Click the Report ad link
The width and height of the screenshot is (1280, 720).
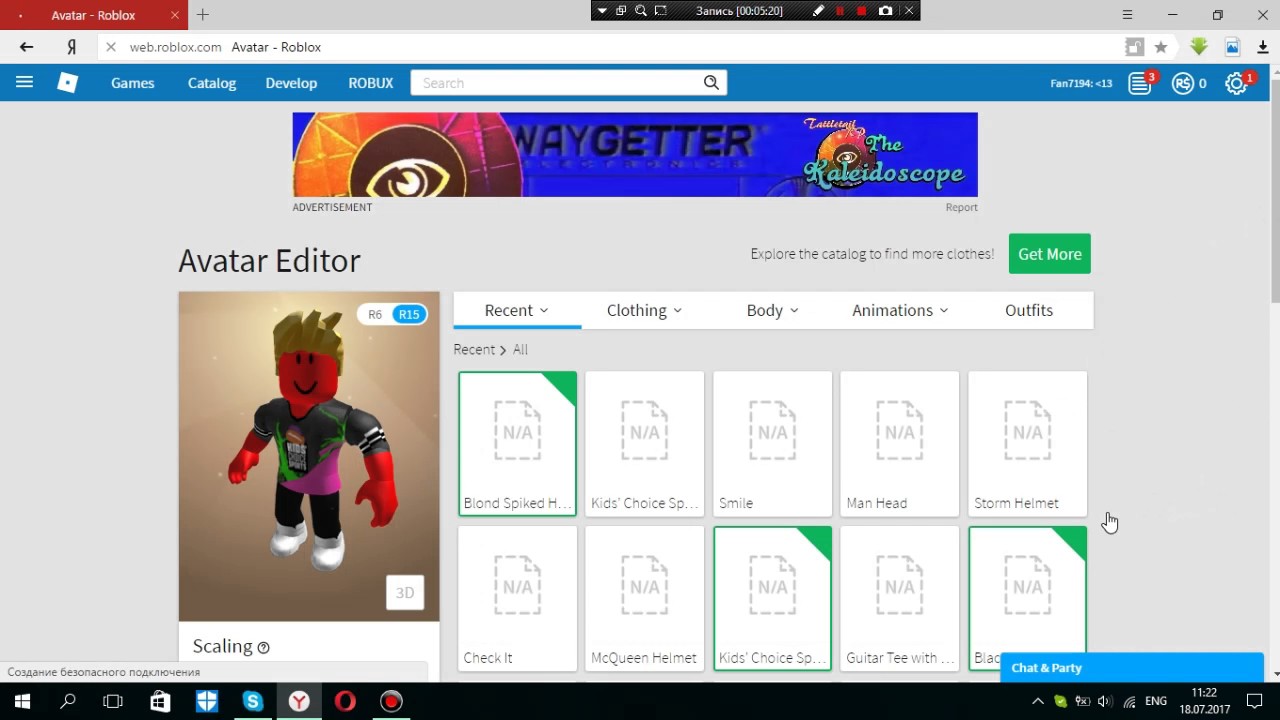pos(961,207)
